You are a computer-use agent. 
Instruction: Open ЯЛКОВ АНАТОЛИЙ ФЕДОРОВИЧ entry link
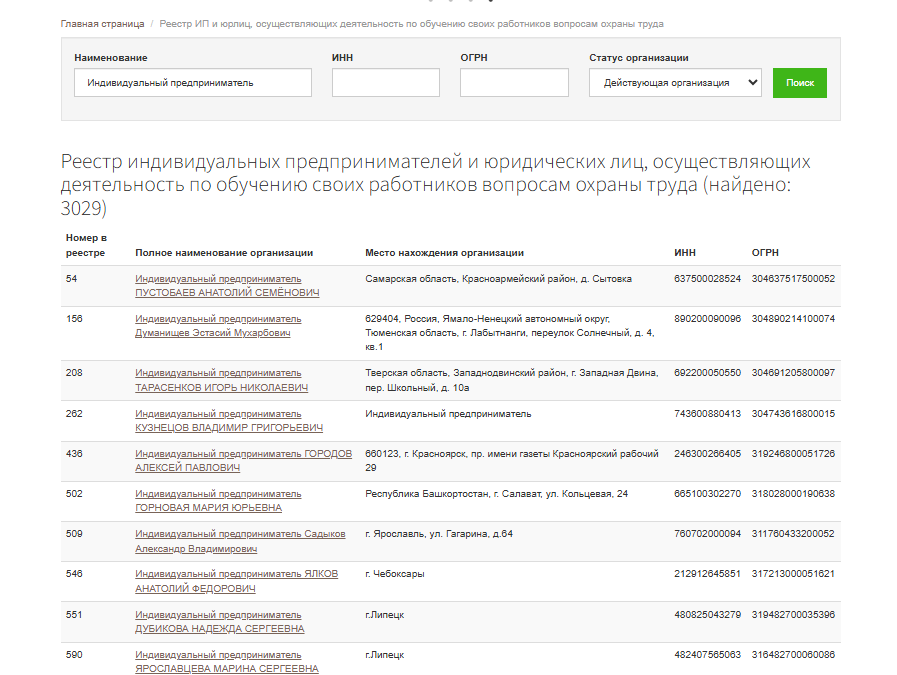pyautogui.click(x=236, y=581)
